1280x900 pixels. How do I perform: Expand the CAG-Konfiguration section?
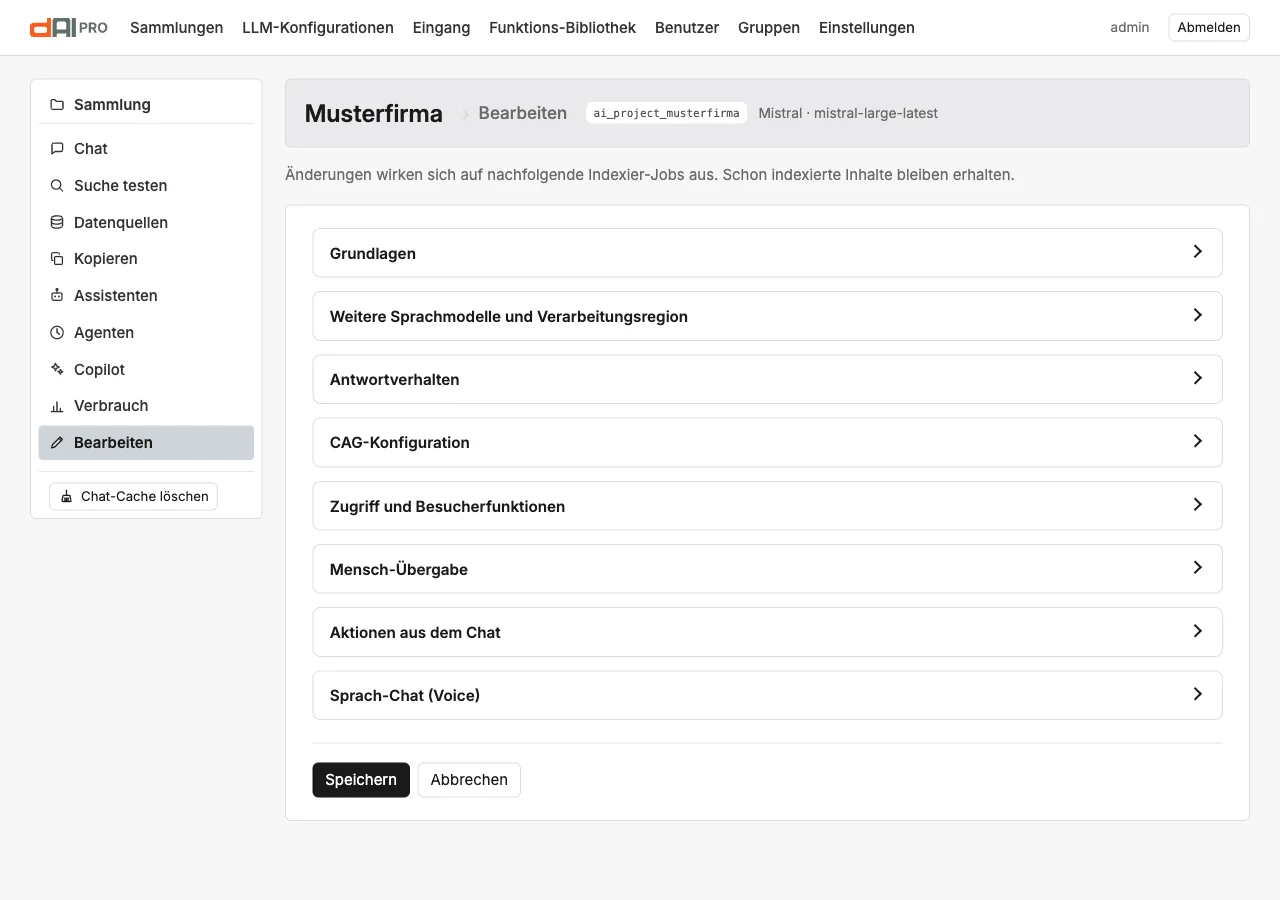click(x=767, y=442)
